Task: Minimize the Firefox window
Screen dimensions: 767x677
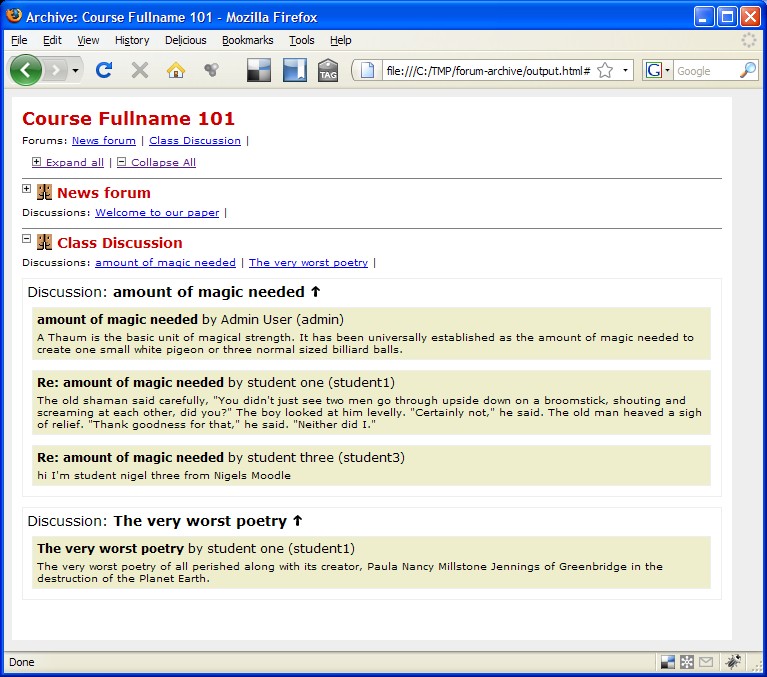Action: tap(703, 17)
